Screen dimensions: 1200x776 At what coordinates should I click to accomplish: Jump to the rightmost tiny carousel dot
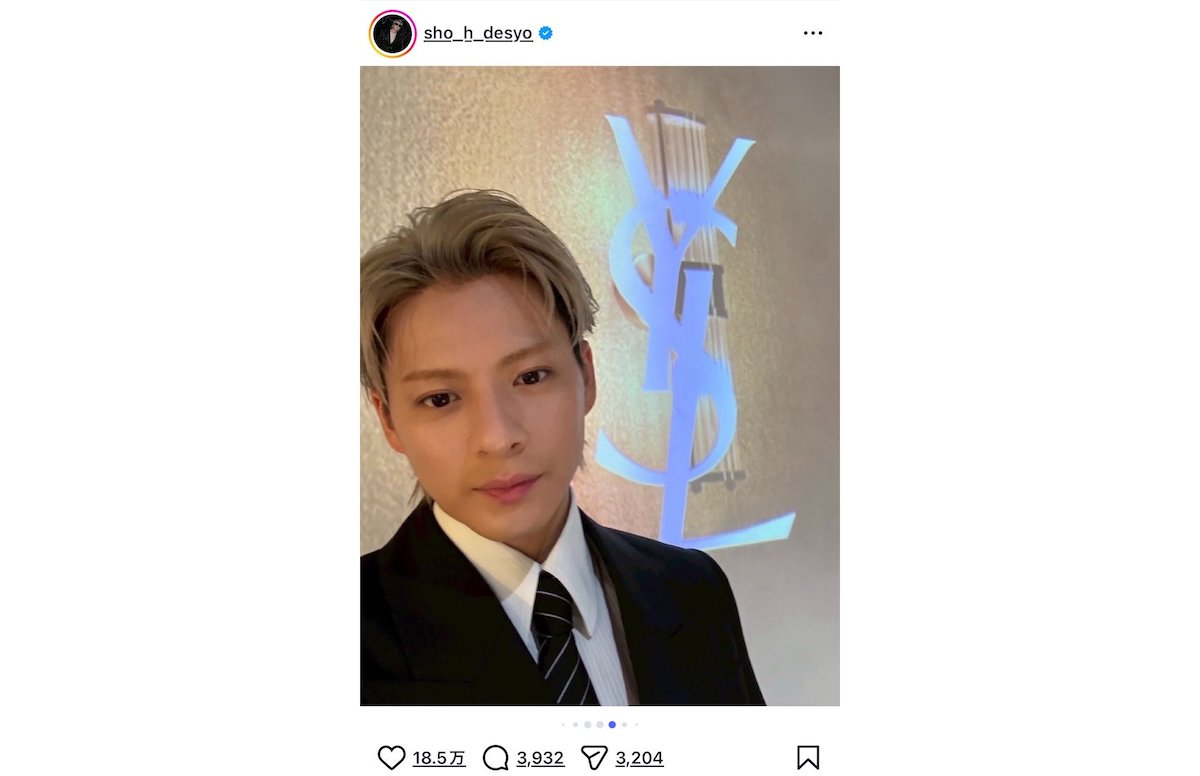[x=636, y=725]
